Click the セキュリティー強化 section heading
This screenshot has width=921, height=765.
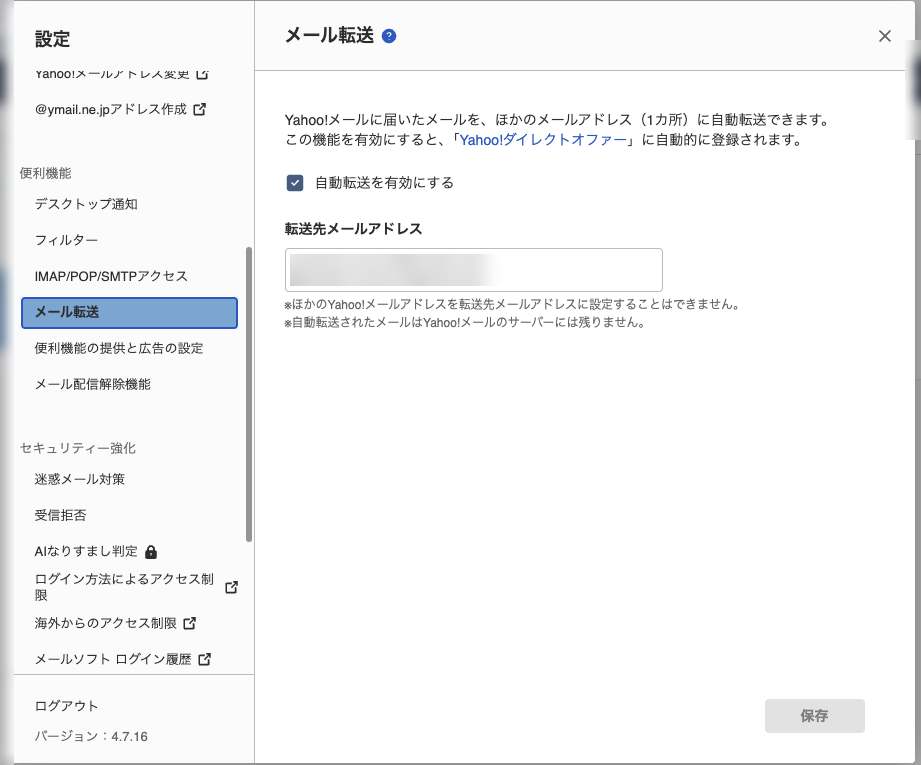[x=78, y=448]
